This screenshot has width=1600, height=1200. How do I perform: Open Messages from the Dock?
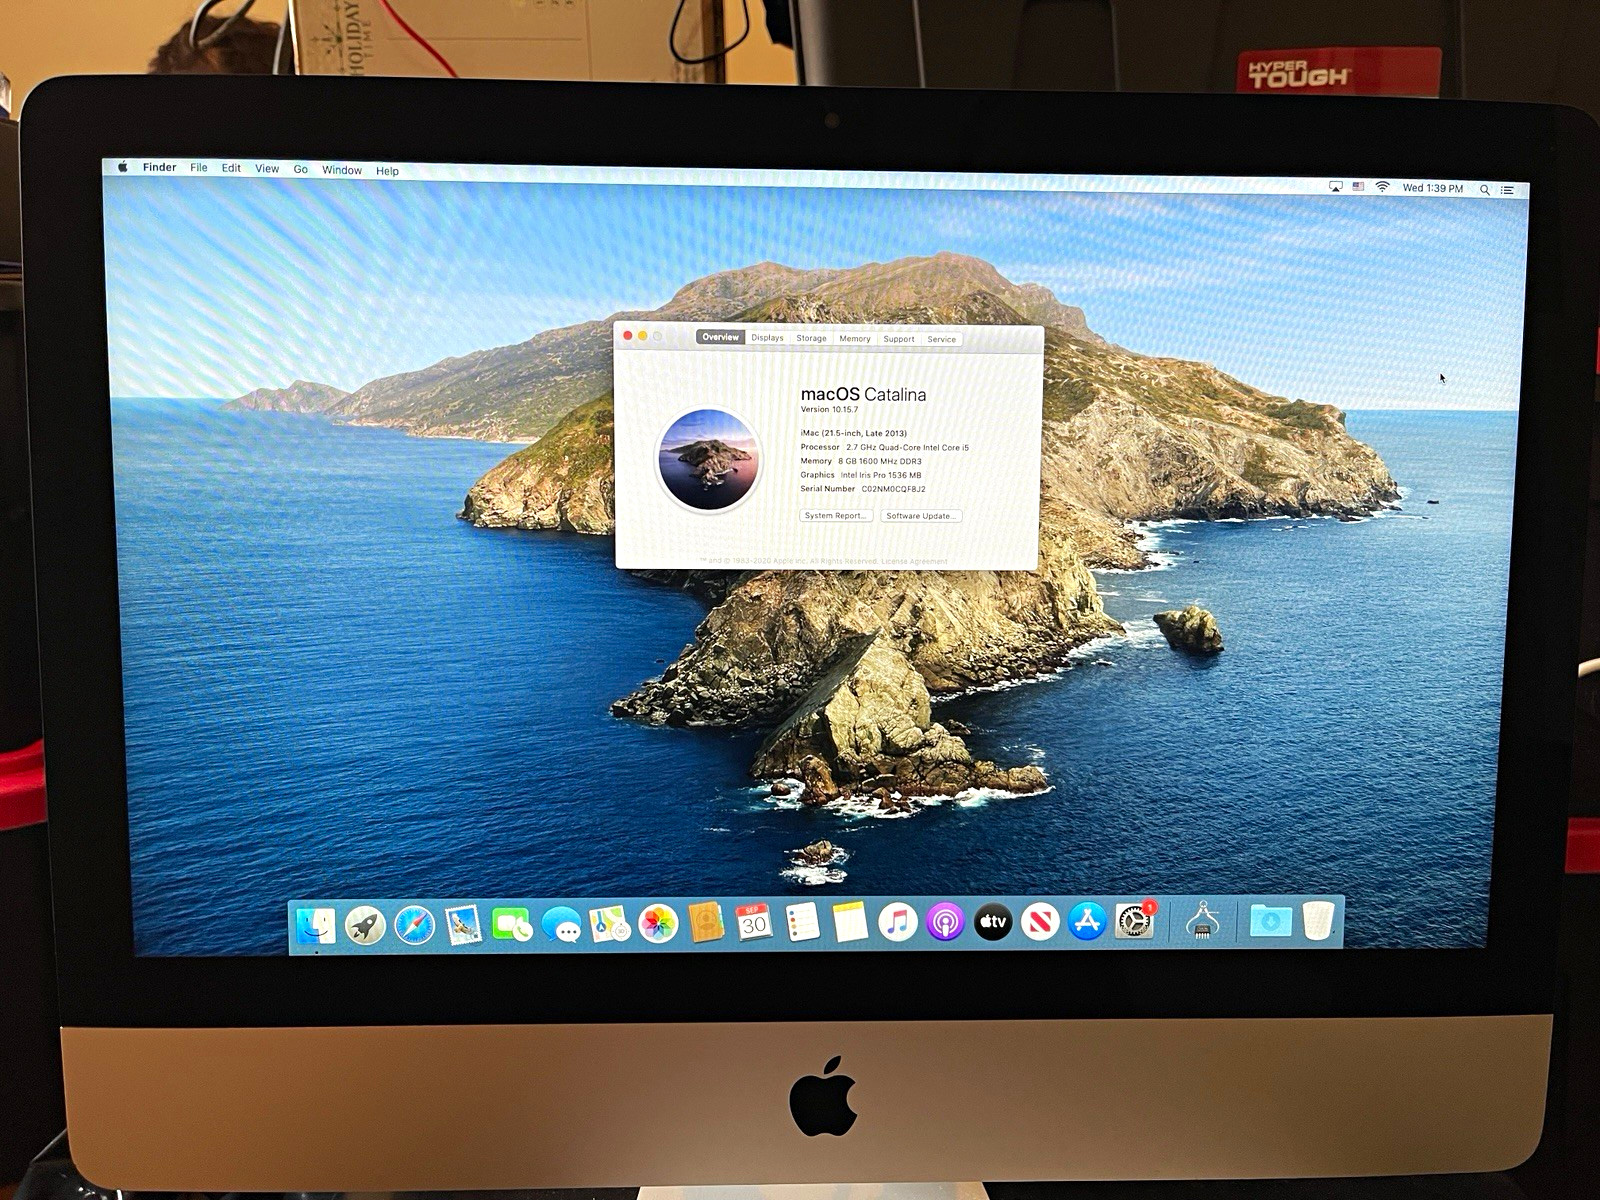click(561, 925)
